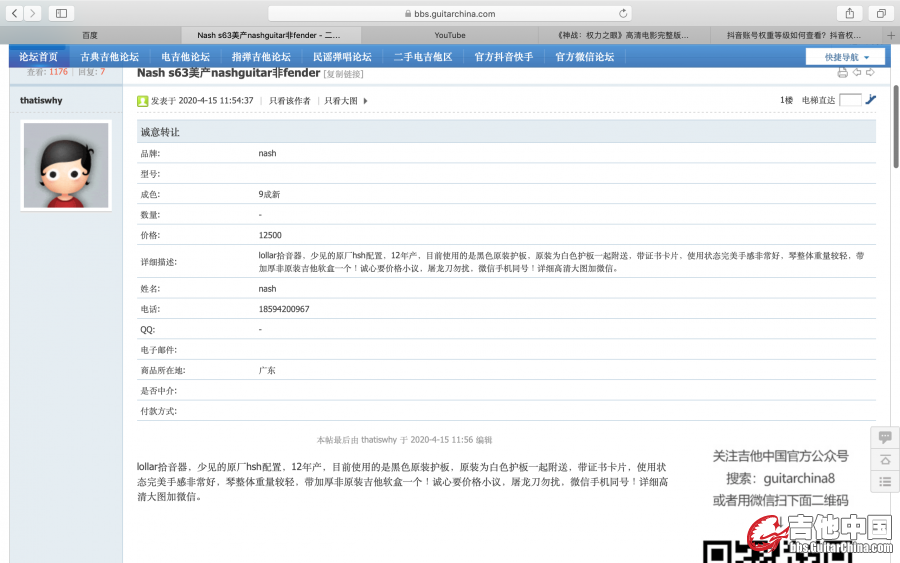900x563 pixels.
Task: Reload page using the Safari refresh icon
Action: [x=624, y=13]
